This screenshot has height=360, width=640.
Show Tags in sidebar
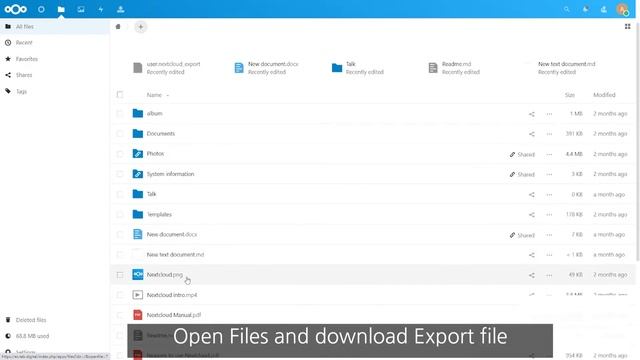[55, 91]
